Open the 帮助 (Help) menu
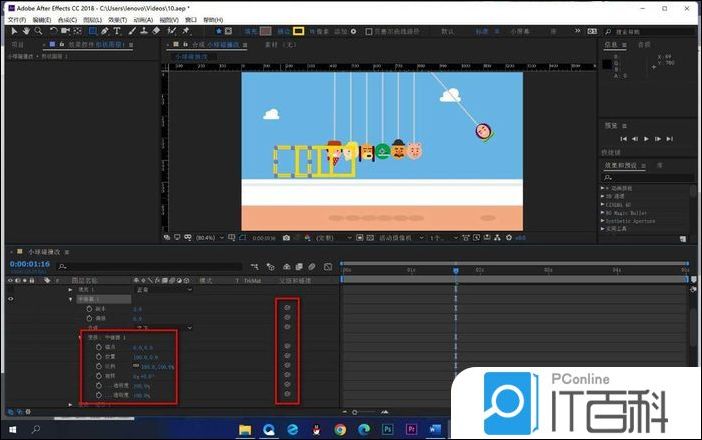 [x=213, y=19]
